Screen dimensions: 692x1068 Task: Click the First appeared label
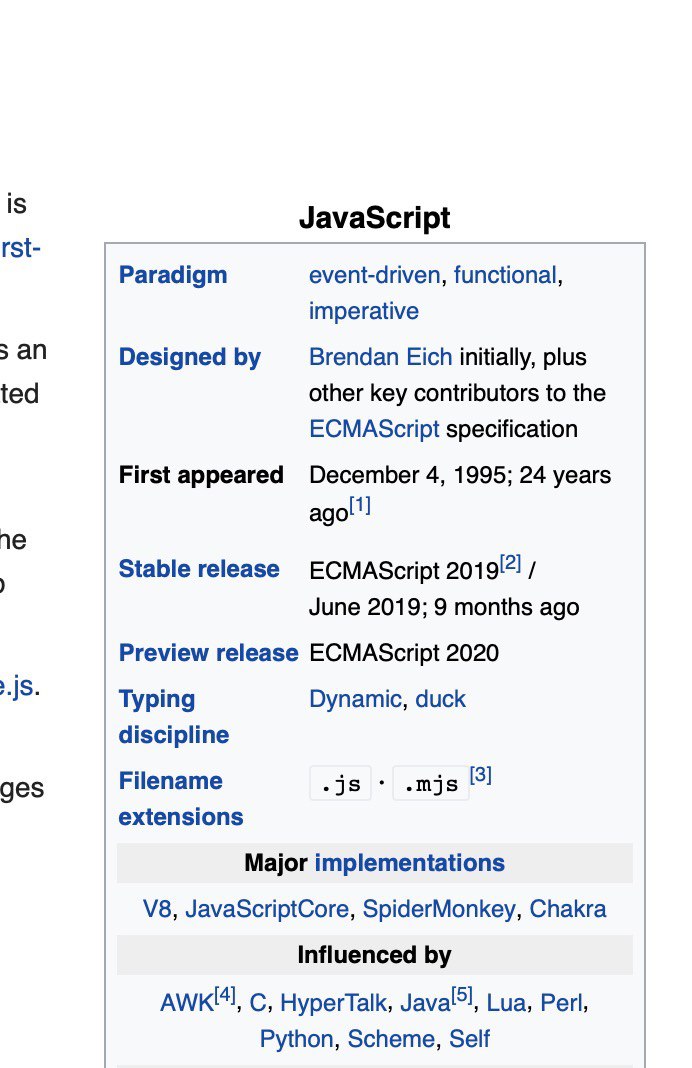pyautogui.click(x=201, y=475)
